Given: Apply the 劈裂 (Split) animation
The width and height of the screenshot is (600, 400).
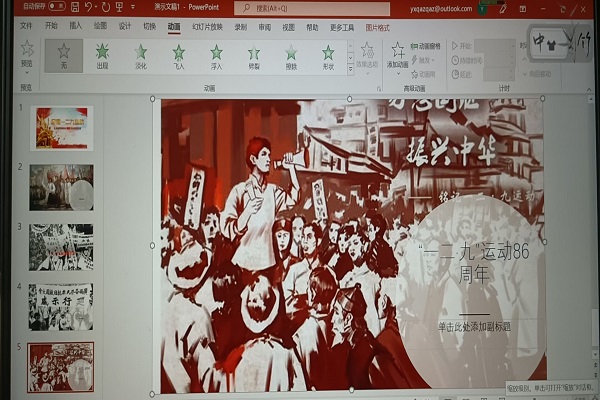Looking at the screenshot, I should click(x=254, y=56).
